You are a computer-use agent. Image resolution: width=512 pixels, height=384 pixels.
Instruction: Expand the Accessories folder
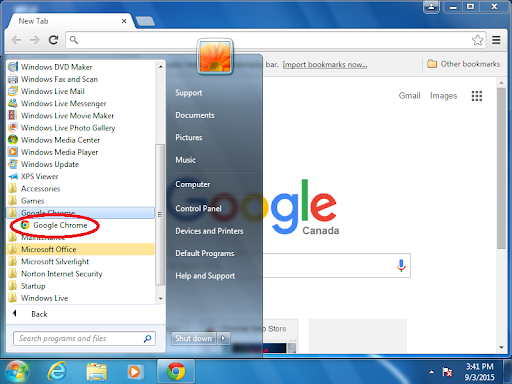click(80, 189)
